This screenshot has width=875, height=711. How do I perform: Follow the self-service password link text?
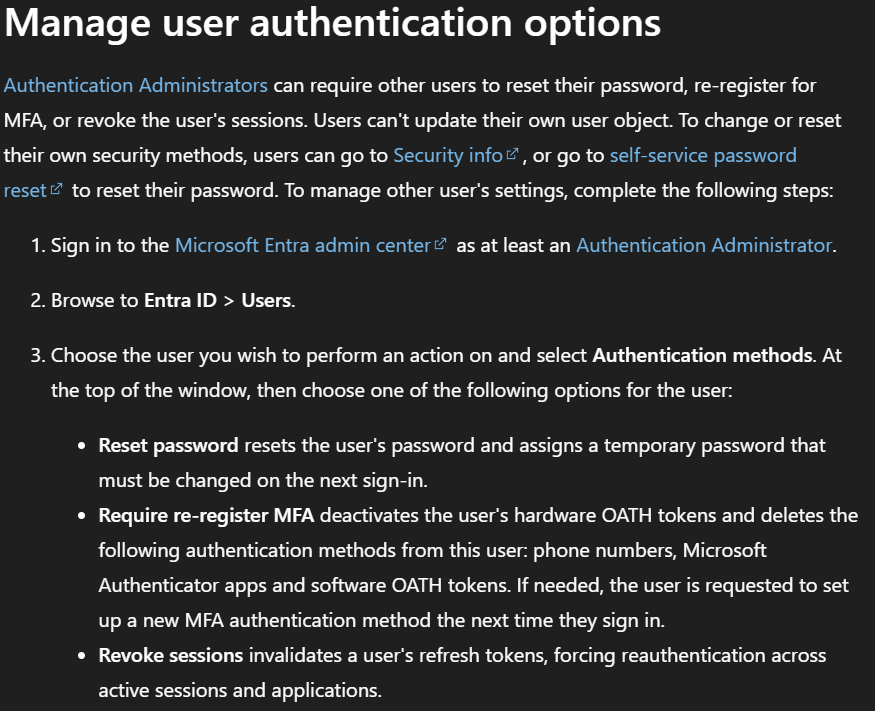(x=703, y=156)
